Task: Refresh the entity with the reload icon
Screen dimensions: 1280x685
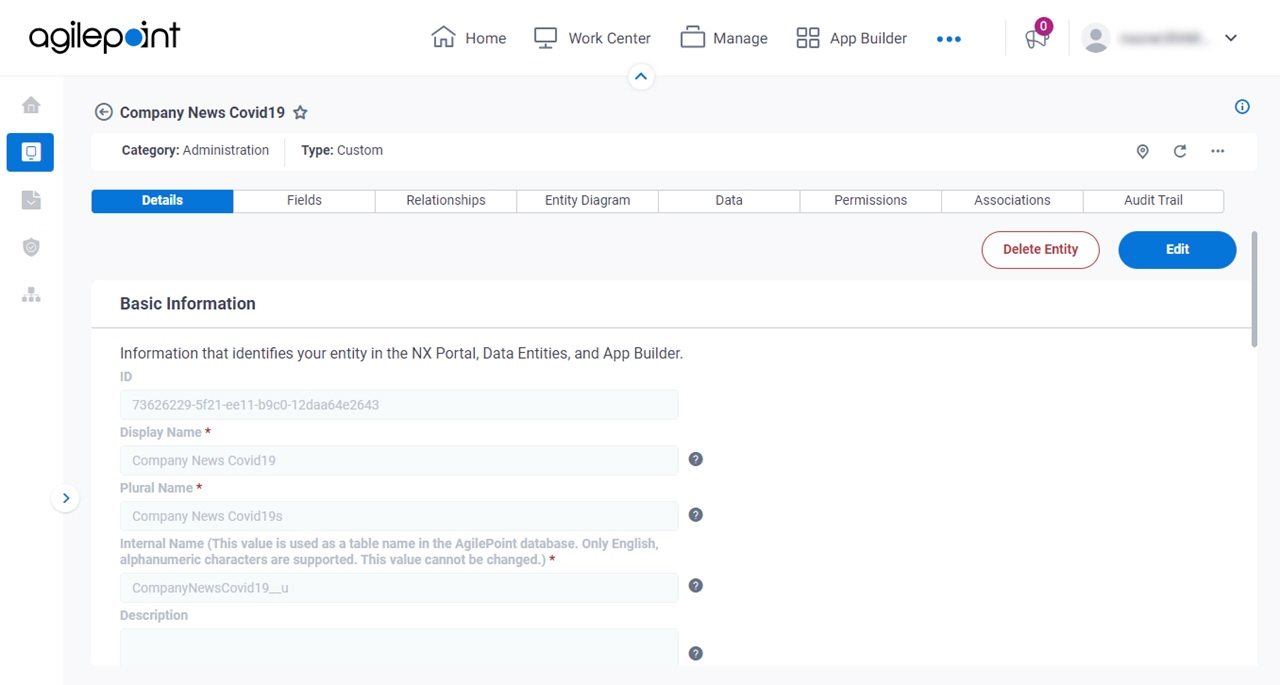Action: 1180,151
